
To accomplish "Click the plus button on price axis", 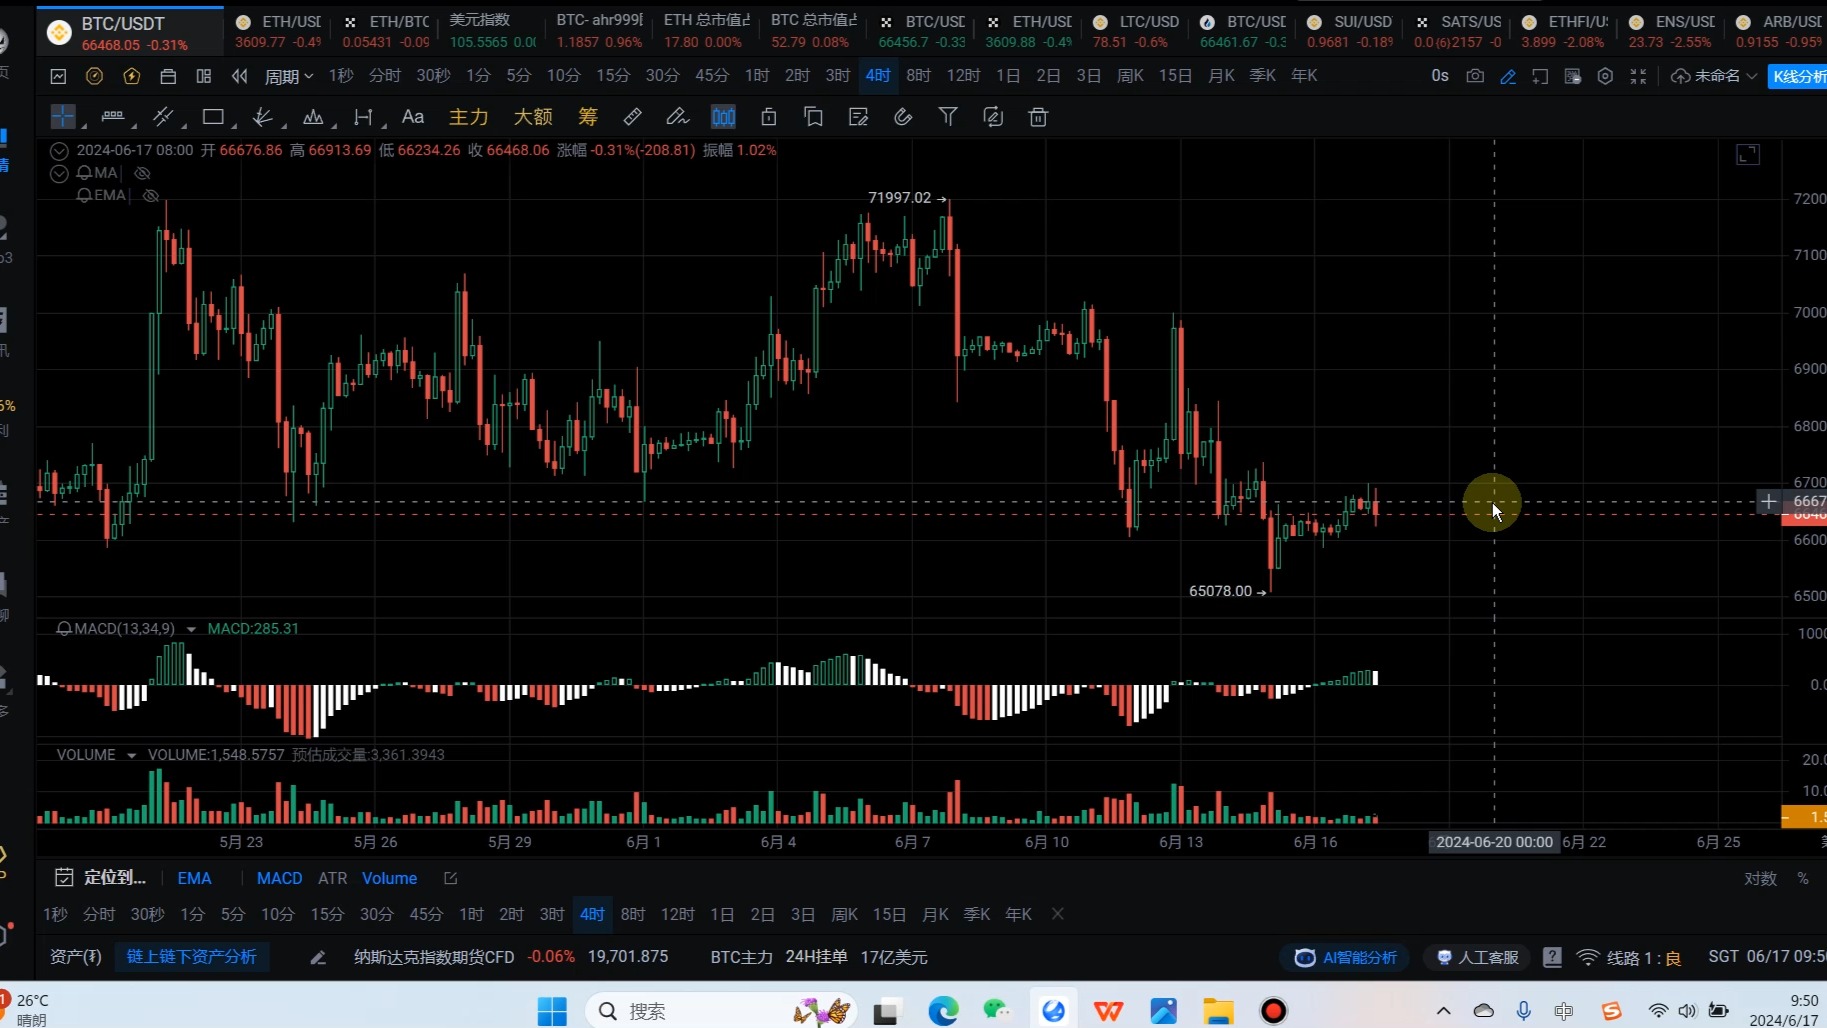I will coord(1768,502).
